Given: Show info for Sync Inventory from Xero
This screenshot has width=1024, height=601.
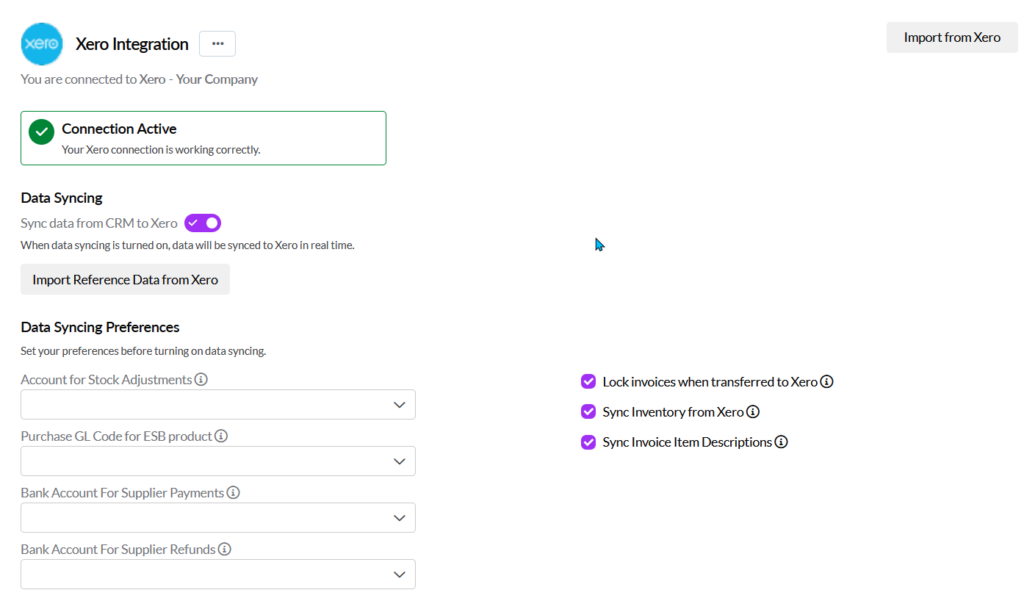Looking at the screenshot, I should click(753, 412).
